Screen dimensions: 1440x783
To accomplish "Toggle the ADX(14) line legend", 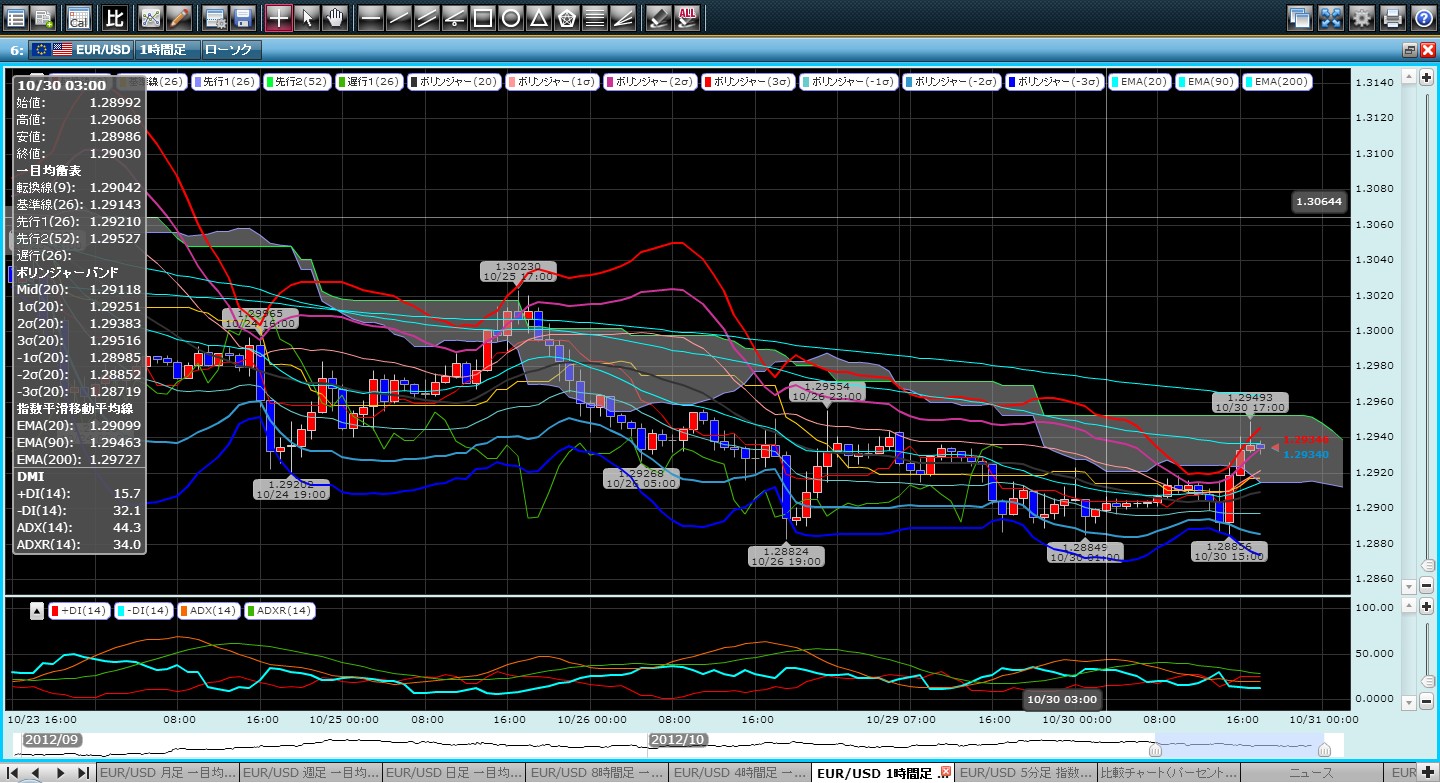I will (209, 610).
